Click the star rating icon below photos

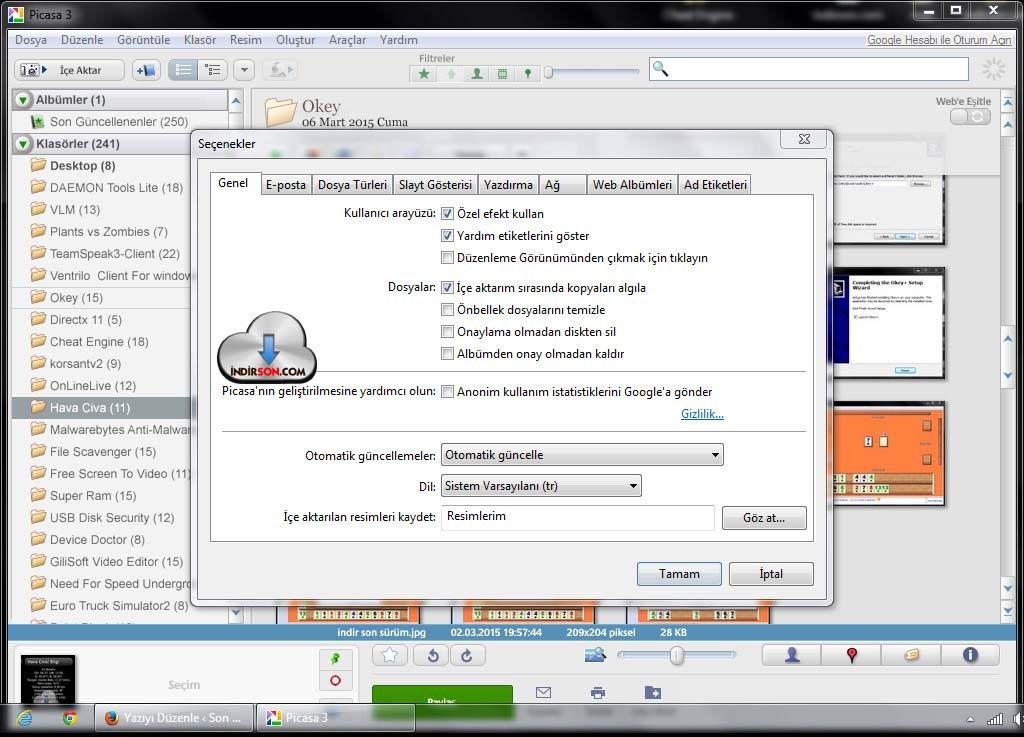[390, 655]
